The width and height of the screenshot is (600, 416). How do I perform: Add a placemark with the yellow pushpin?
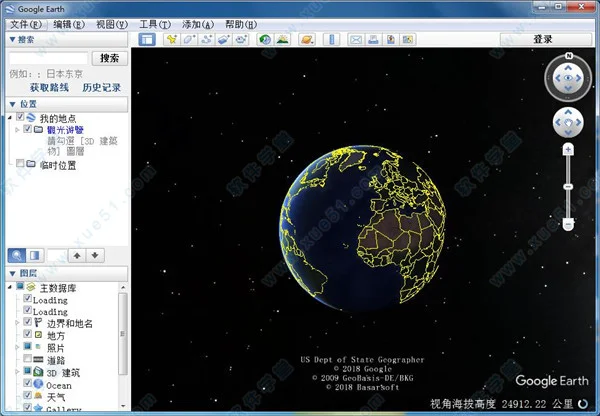171,39
